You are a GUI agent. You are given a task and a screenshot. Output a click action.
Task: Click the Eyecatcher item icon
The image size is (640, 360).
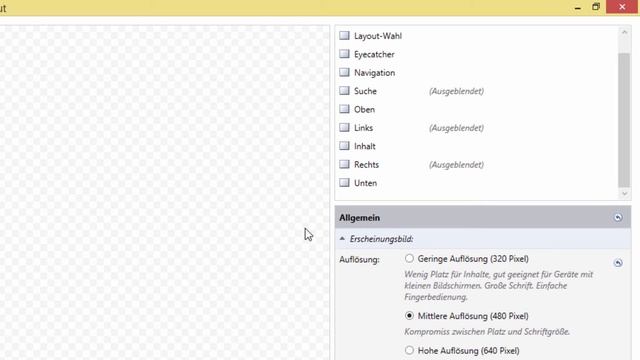pos(344,54)
